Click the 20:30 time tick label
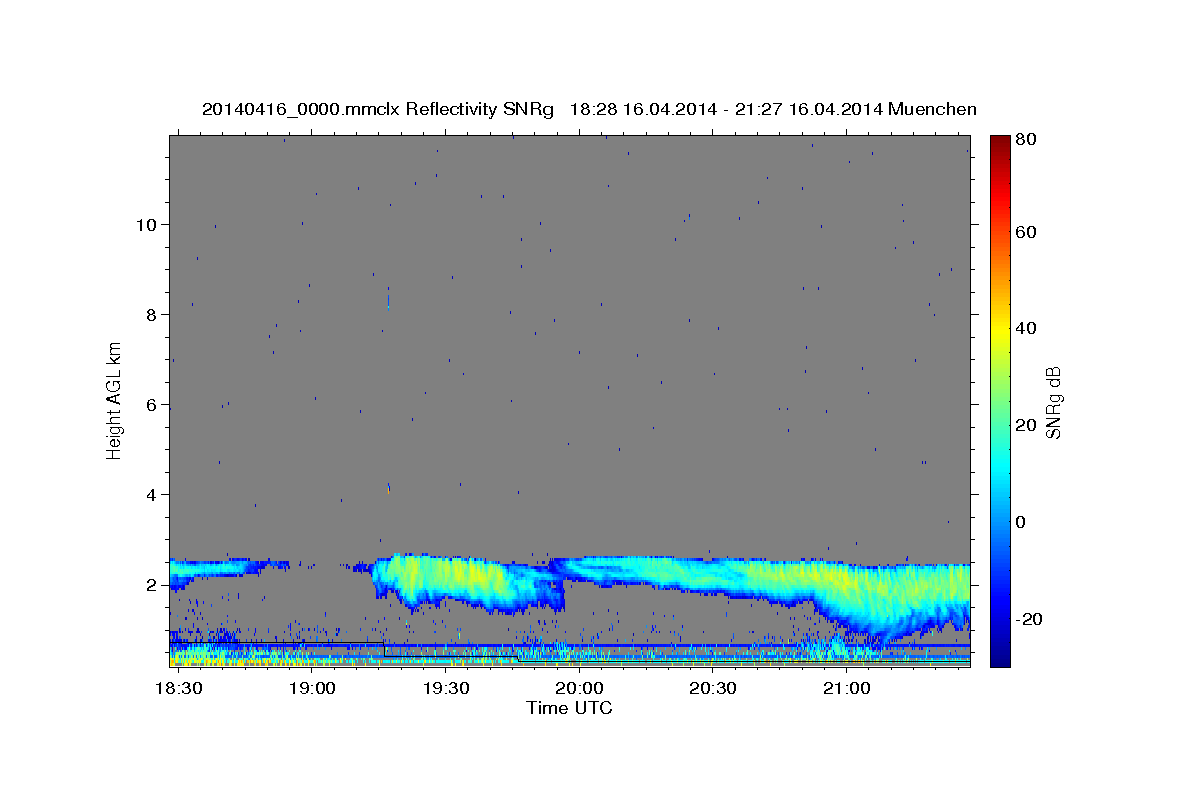 click(x=713, y=689)
